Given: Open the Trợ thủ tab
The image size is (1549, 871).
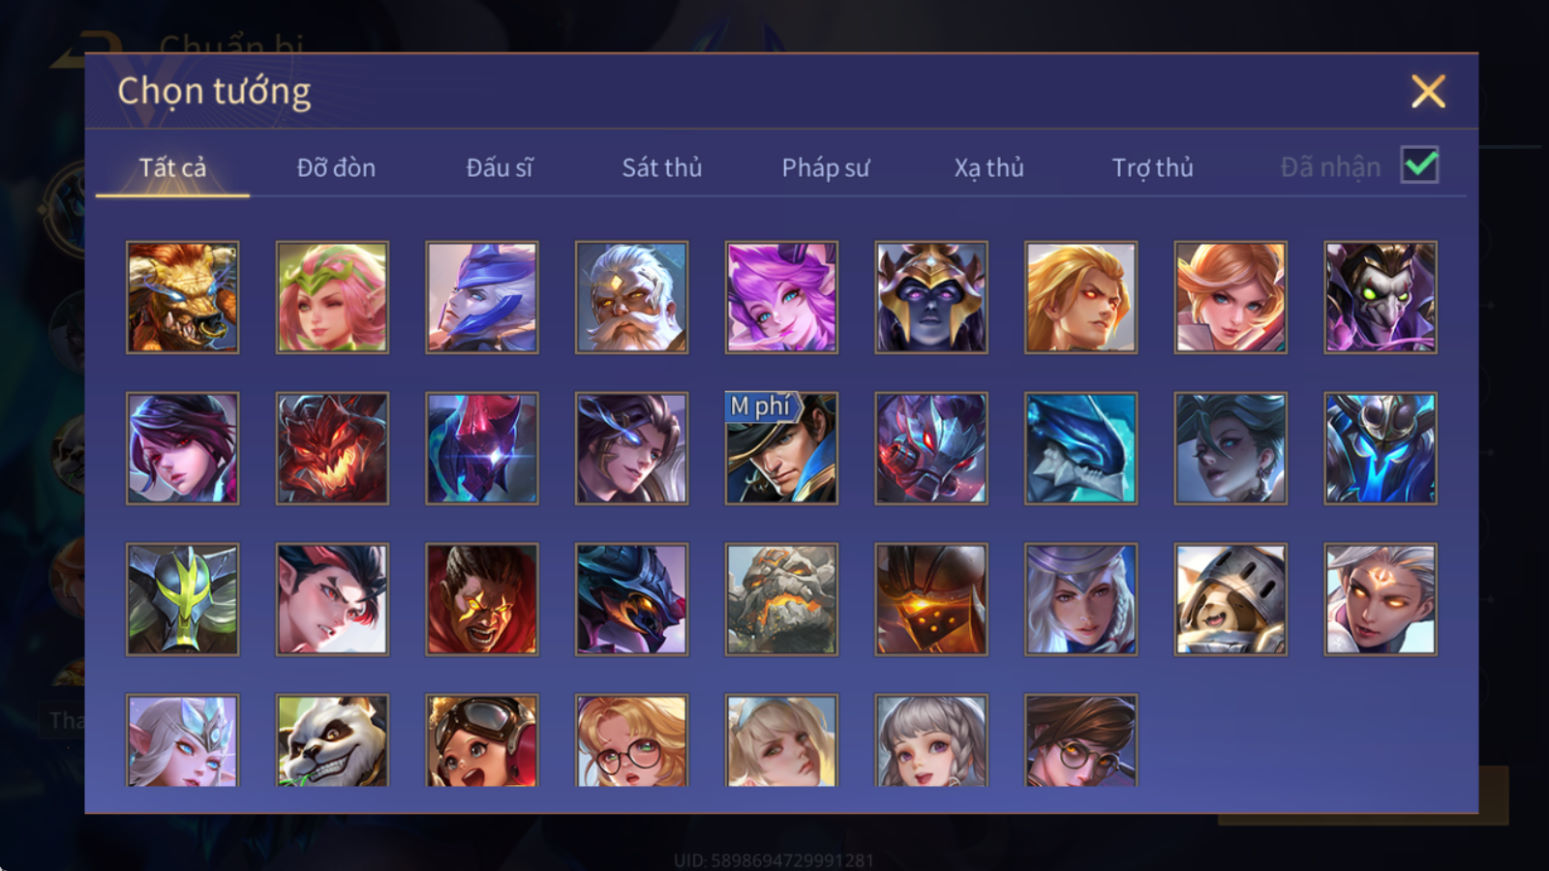Looking at the screenshot, I should coord(1152,167).
